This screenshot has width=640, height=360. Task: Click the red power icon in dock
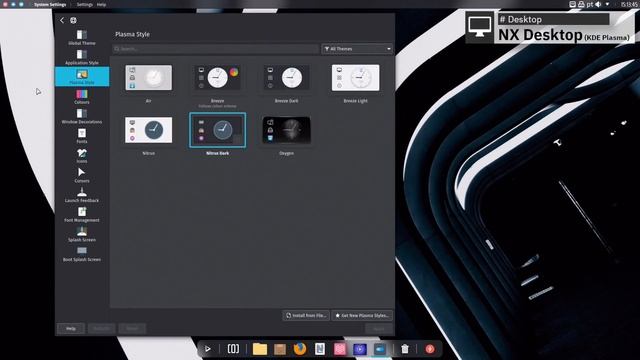tap(430, 349)
